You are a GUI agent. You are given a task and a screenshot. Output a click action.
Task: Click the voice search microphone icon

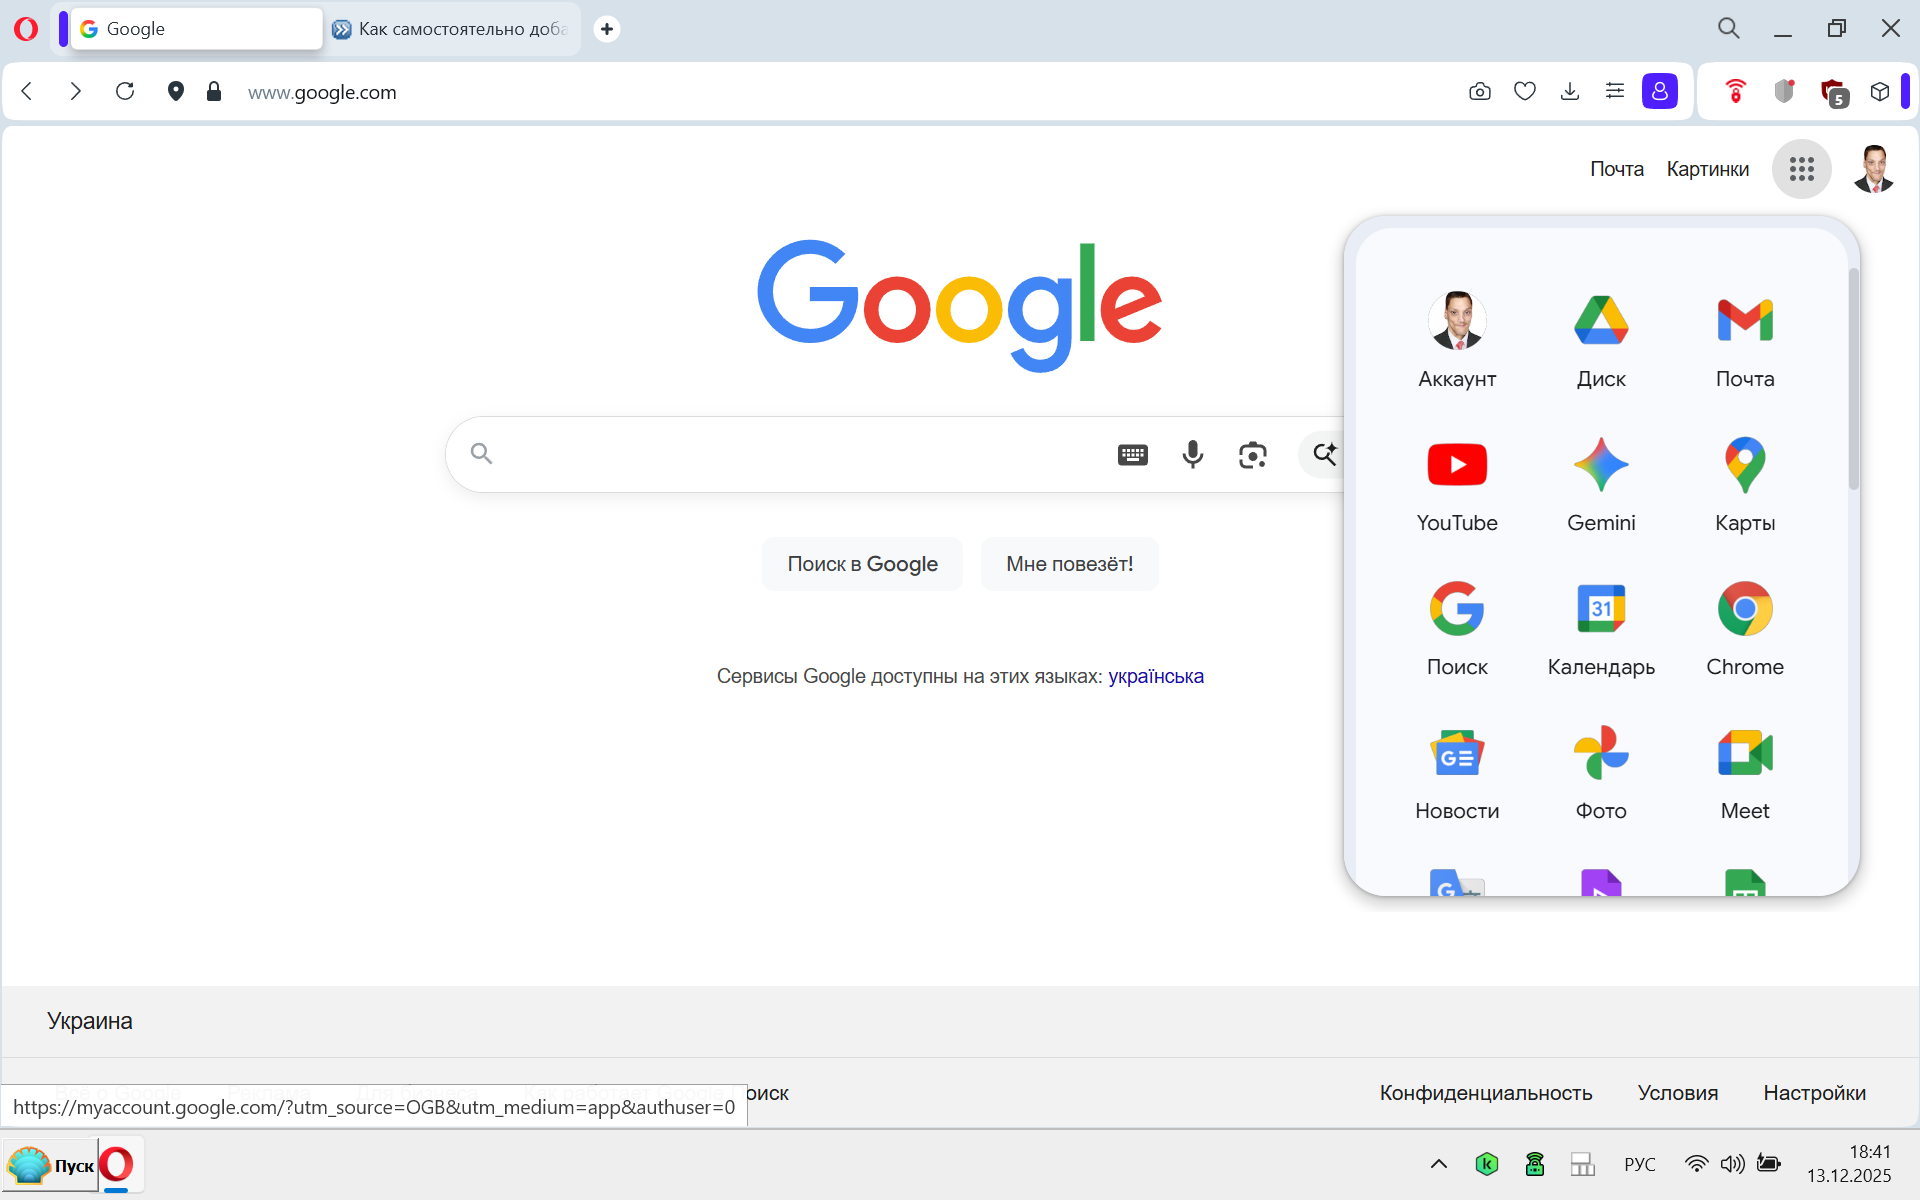click(1192, 455)
